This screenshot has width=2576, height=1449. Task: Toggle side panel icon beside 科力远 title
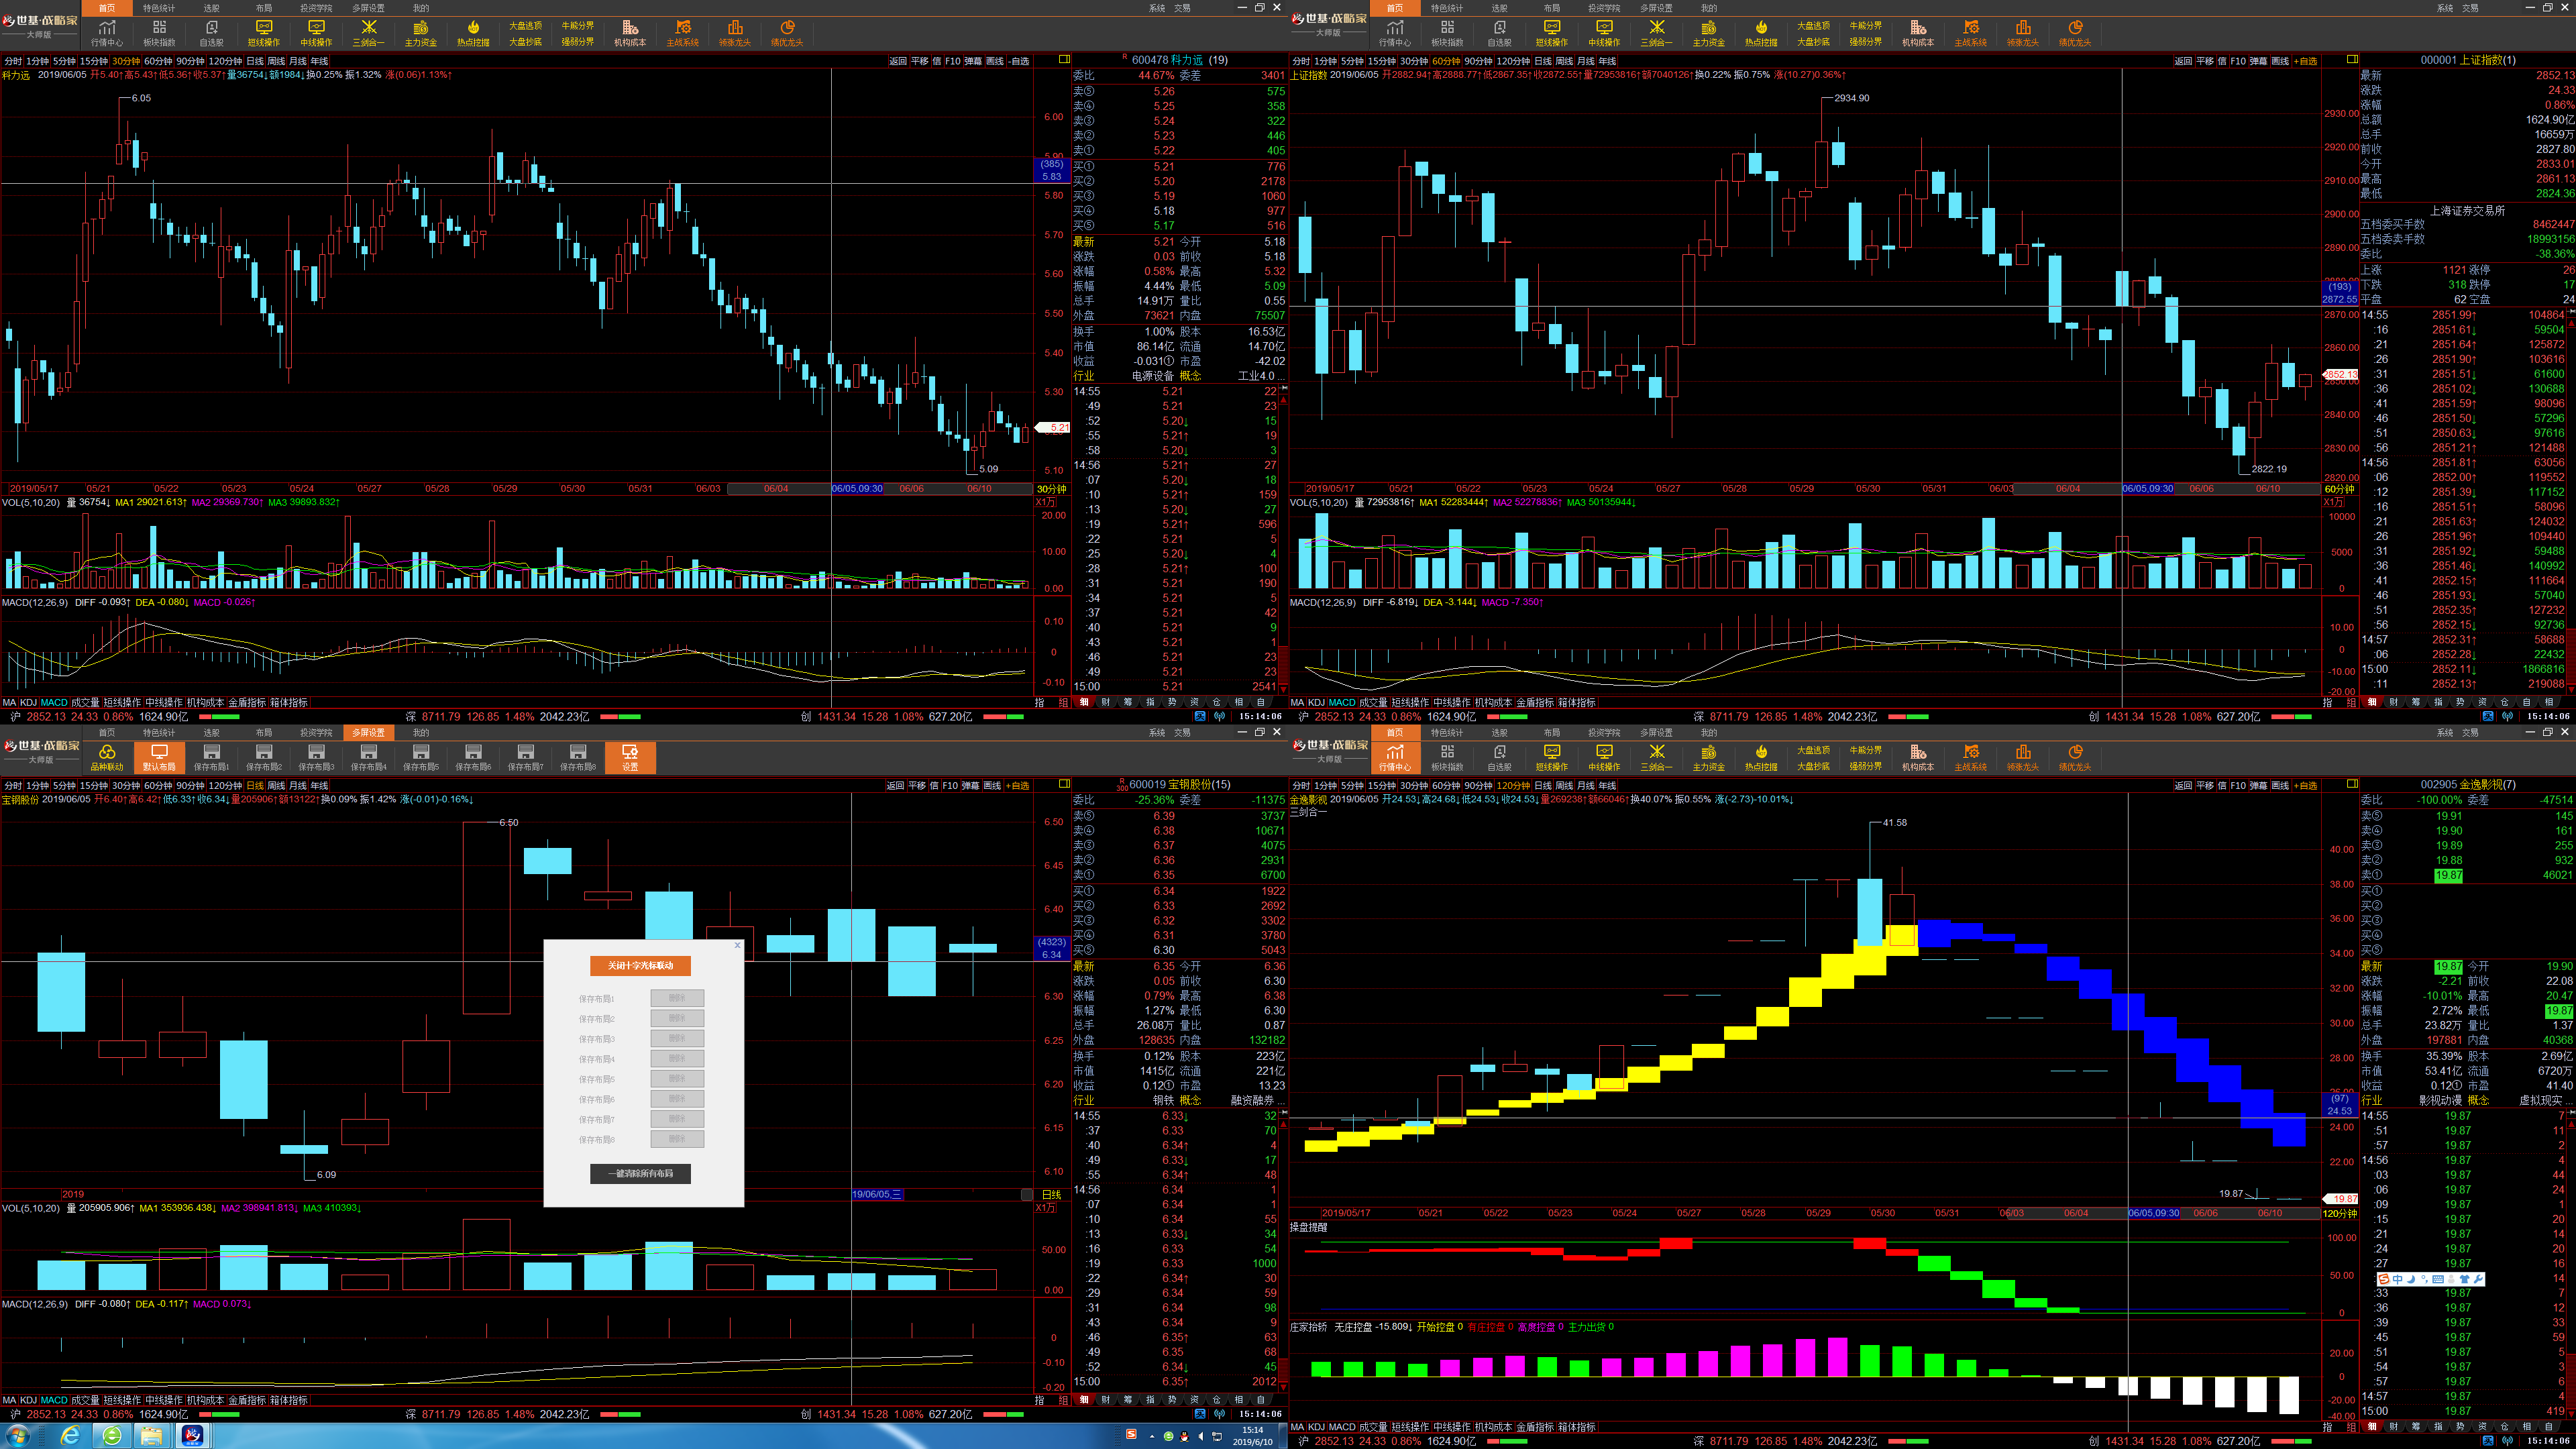coord(1064,60)
